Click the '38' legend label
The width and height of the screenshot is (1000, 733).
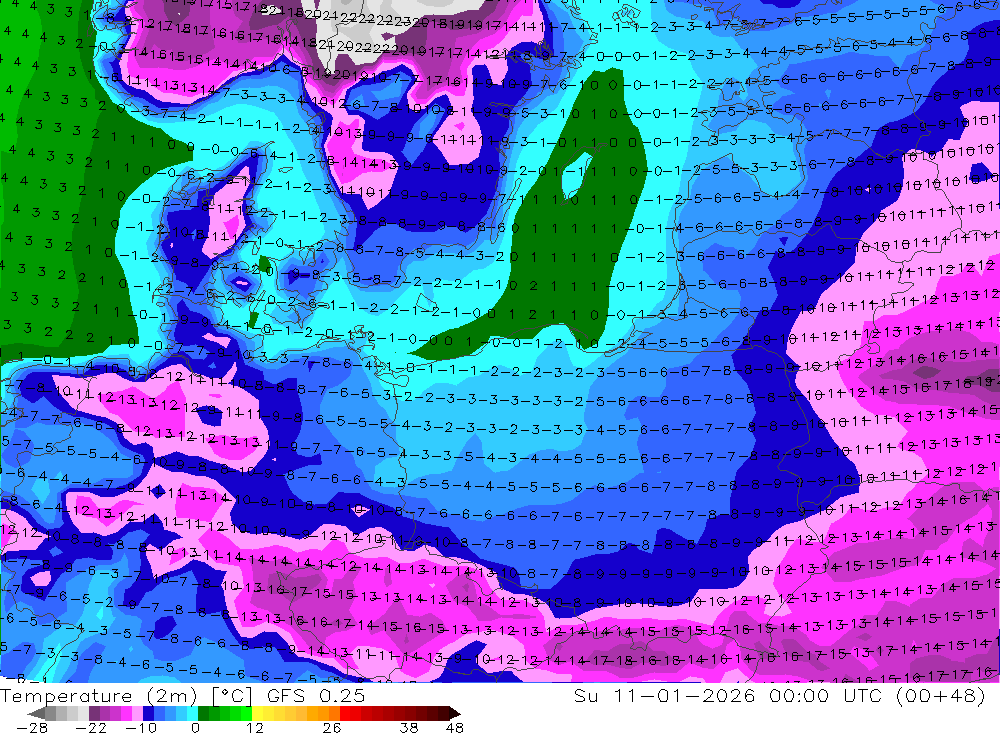pyautogui.click(x=409, y=727)
